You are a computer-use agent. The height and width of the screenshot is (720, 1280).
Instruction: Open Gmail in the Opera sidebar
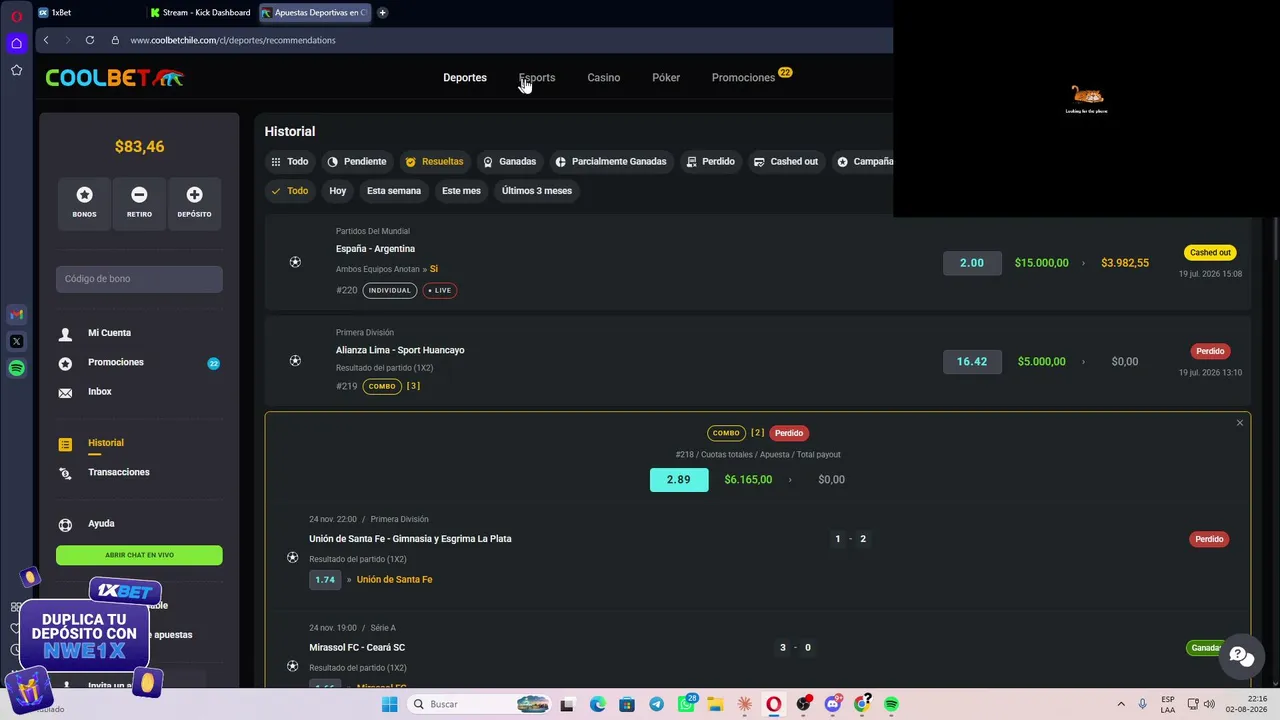pyautogui.click(x=16, y=315)
